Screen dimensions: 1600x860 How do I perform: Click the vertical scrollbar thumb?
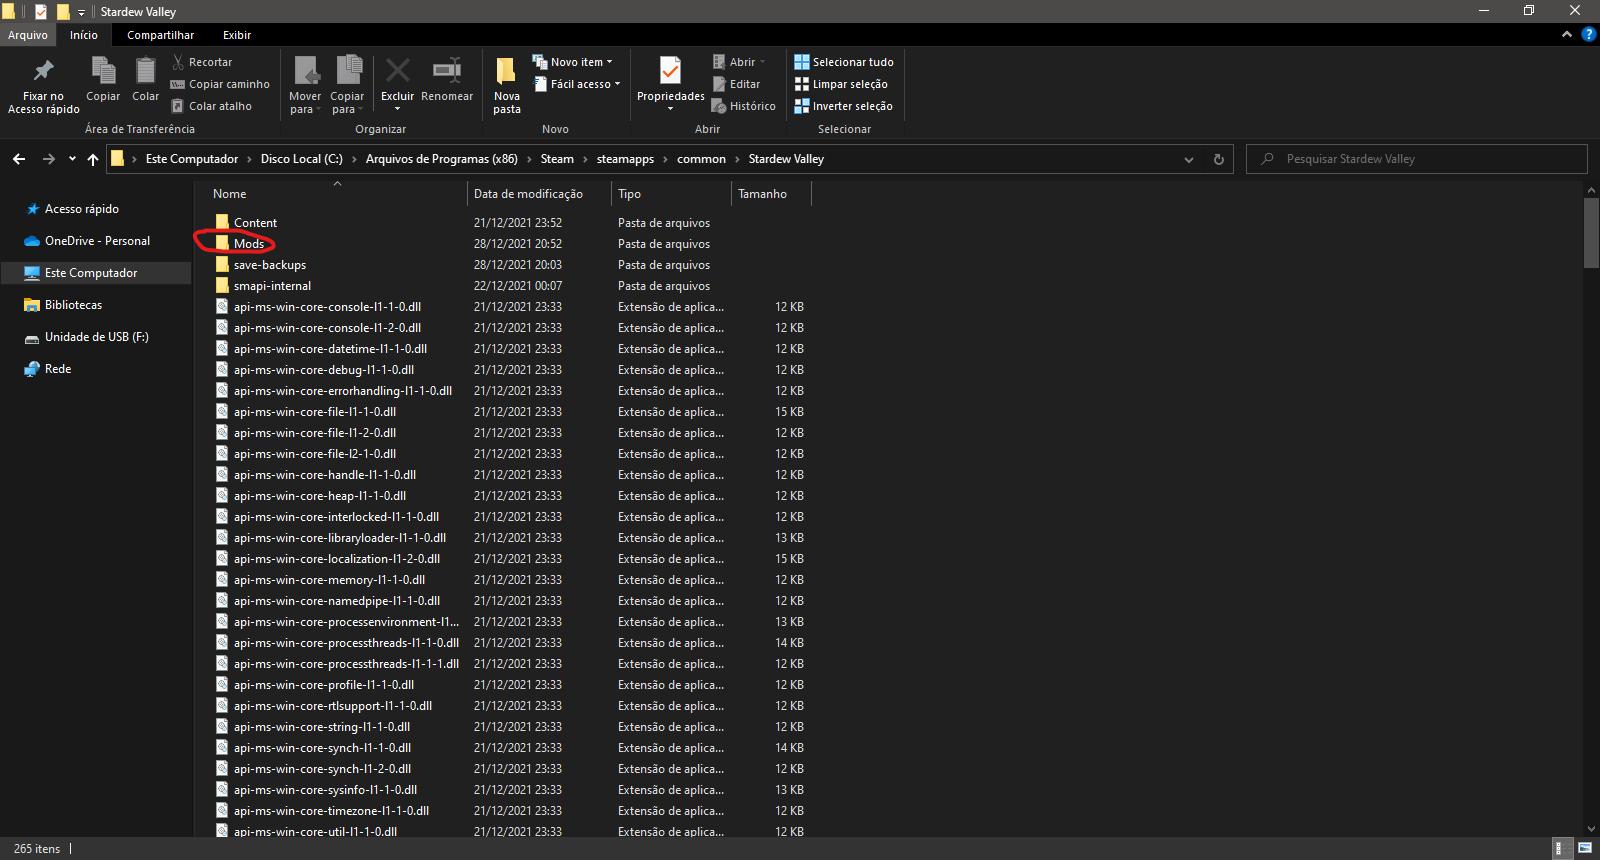click(1591, 232)
